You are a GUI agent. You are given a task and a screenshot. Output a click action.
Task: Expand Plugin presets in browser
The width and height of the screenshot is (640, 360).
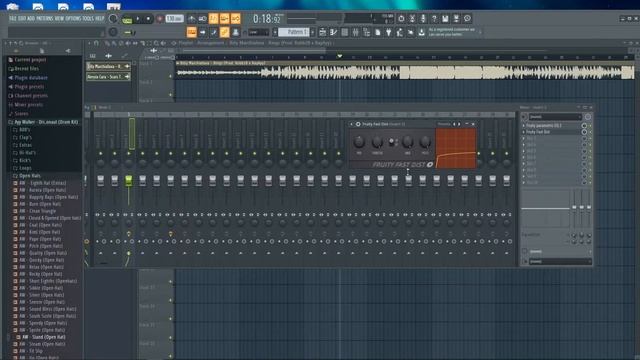[x=29, y=87]
